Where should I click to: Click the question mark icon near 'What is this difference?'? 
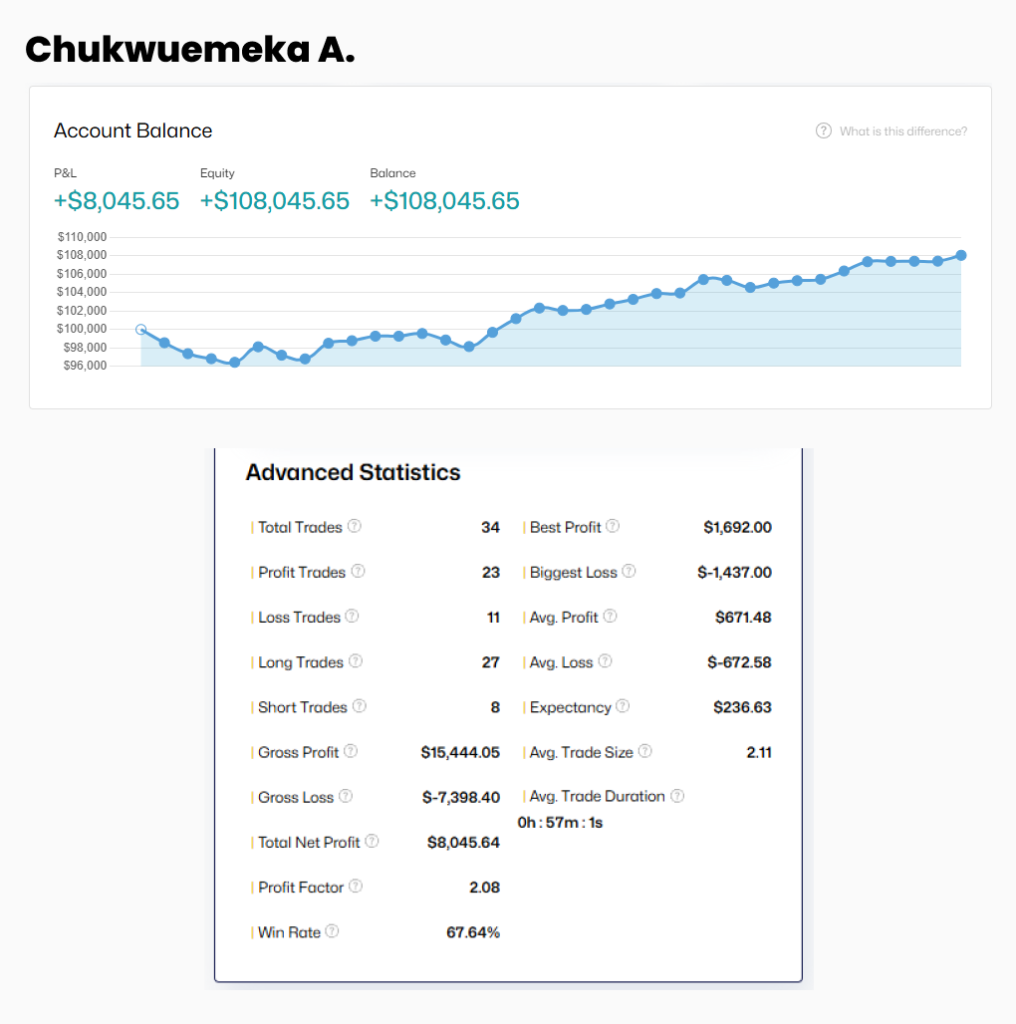click(x=824, y=131)
